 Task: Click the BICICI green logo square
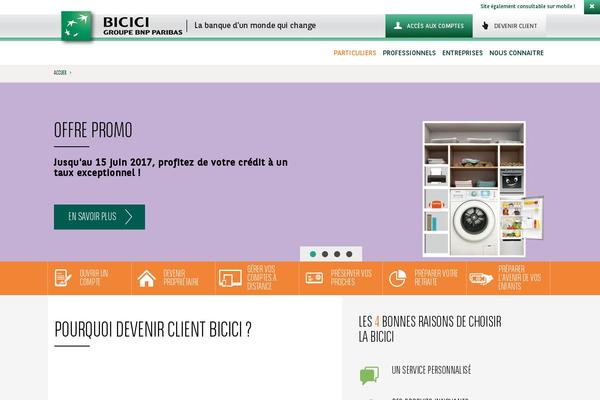[x=77, y=26]
